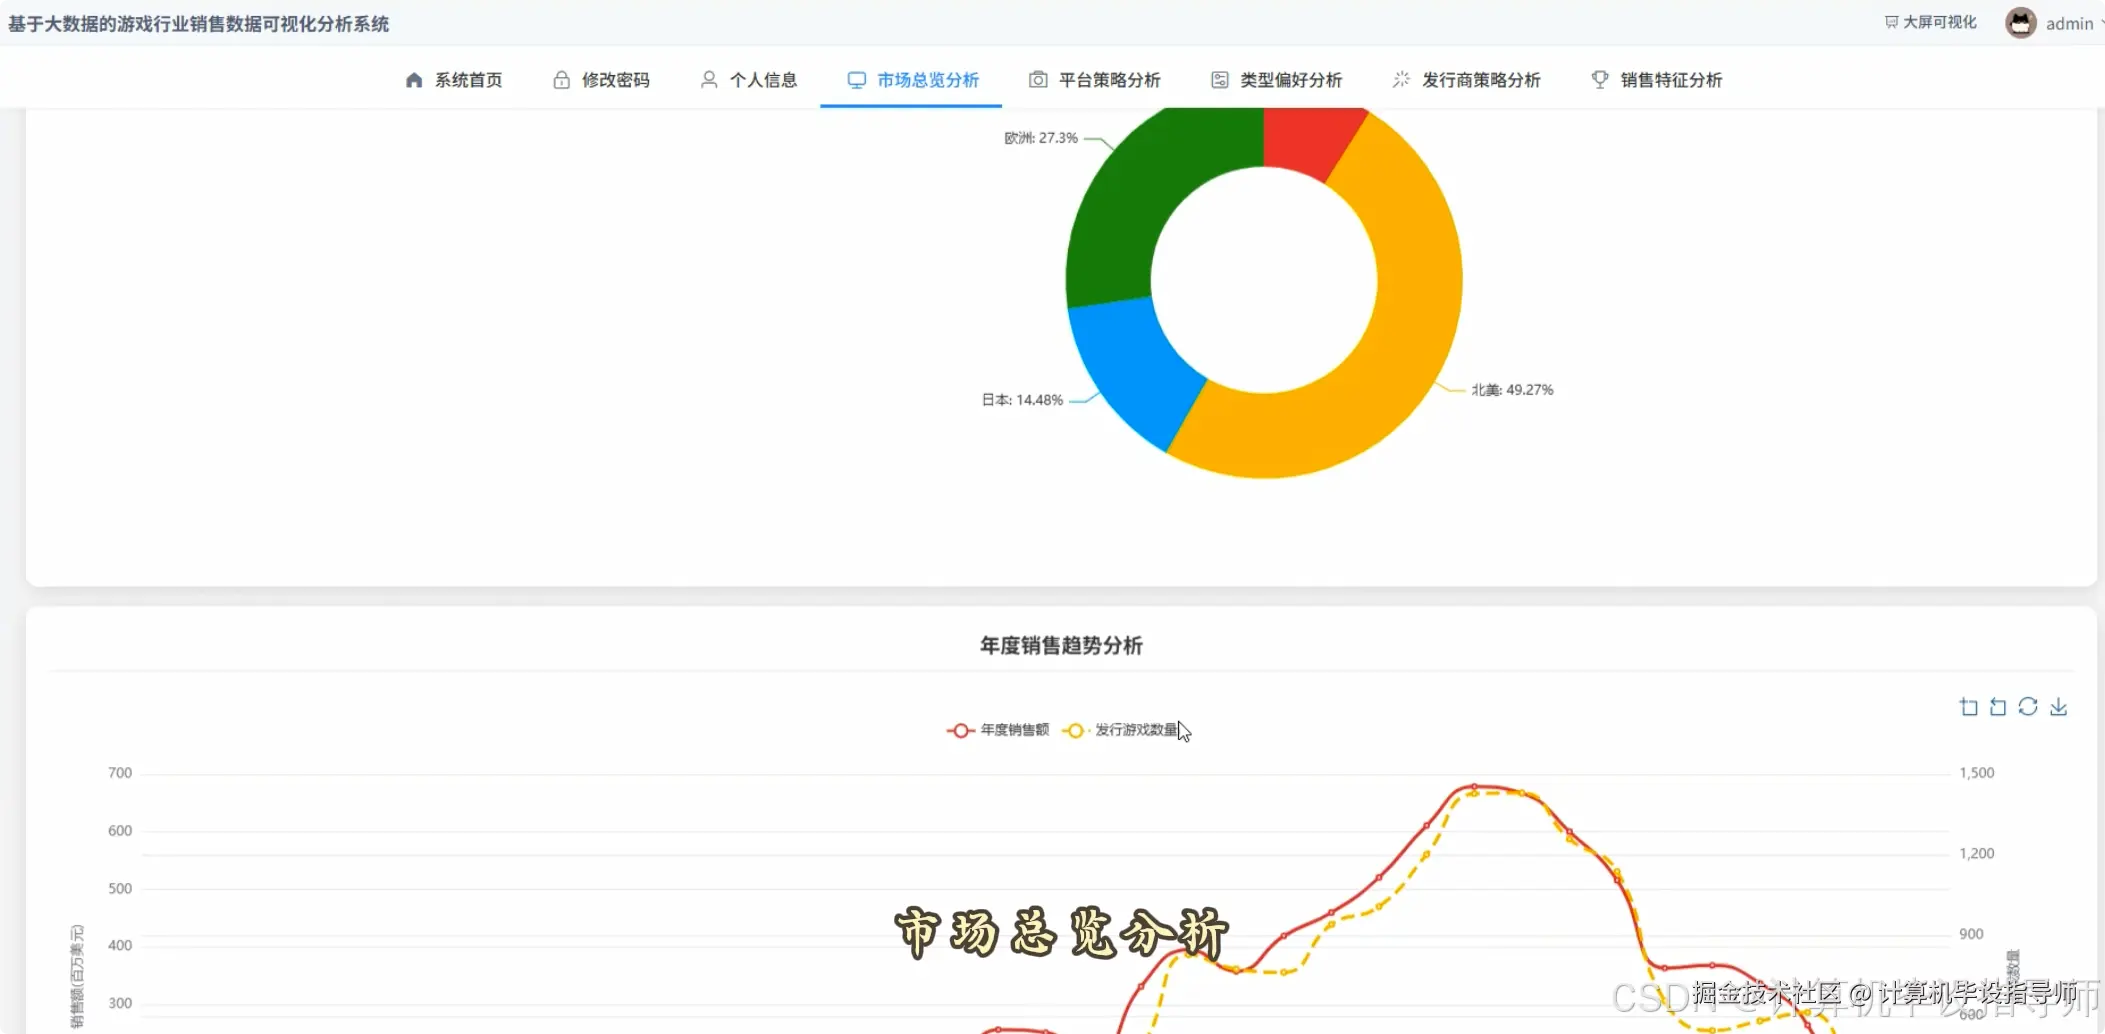The width and height of the screenshot is (2105, 1034).
Task: Download the trend chart as image
Action: pyautogui.click(x=2059, y=707)
